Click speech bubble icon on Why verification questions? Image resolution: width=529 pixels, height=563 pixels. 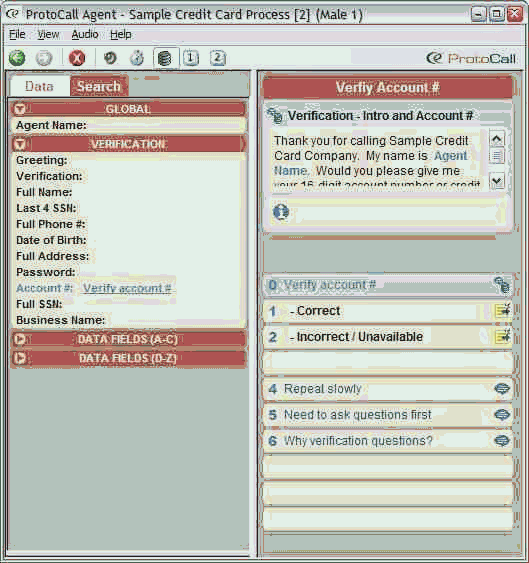(502, 441)
